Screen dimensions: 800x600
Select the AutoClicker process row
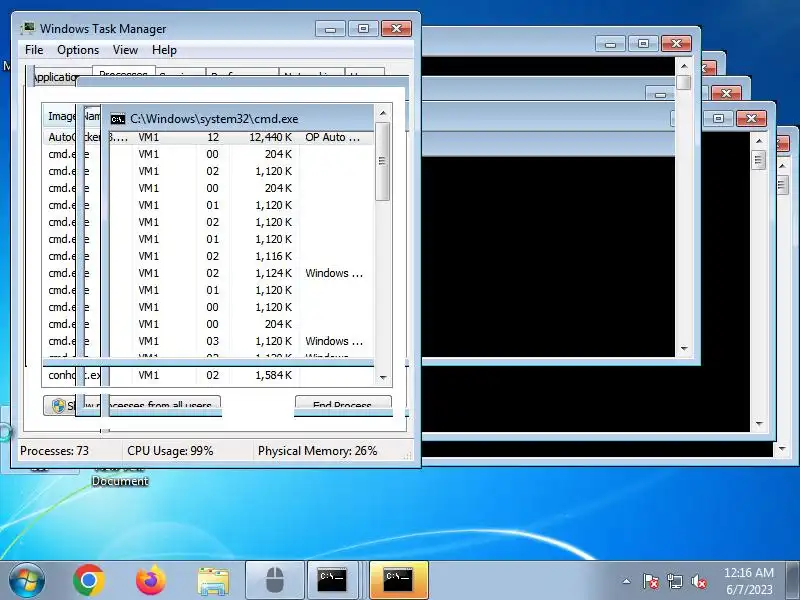[208, 137]
